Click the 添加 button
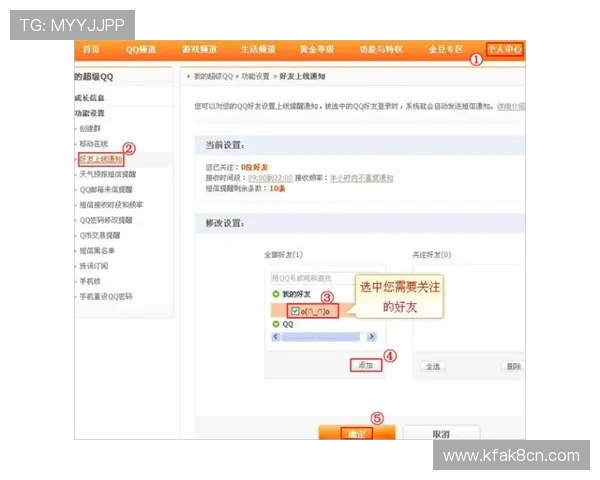 366,365
